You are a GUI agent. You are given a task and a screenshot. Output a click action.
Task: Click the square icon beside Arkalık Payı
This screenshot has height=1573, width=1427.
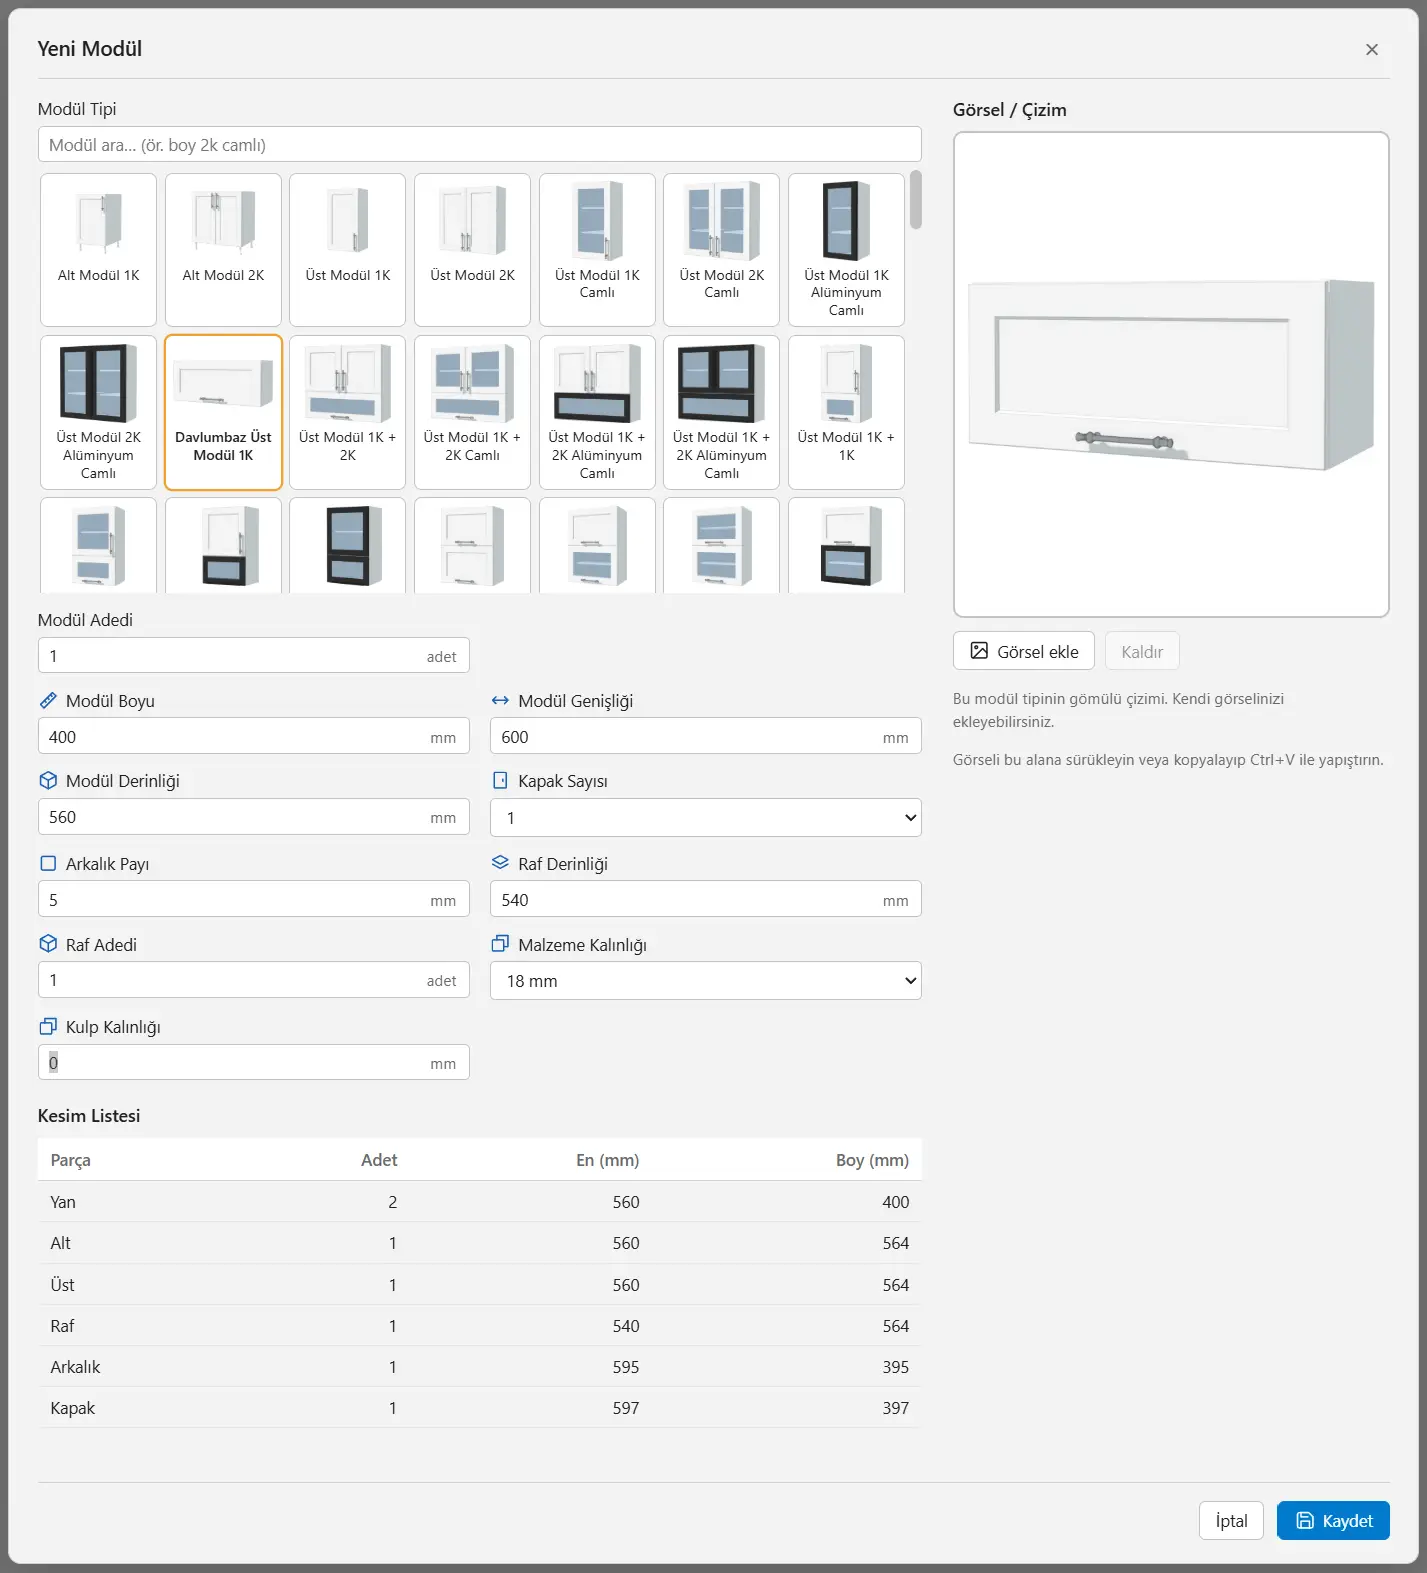coord(48,864)
